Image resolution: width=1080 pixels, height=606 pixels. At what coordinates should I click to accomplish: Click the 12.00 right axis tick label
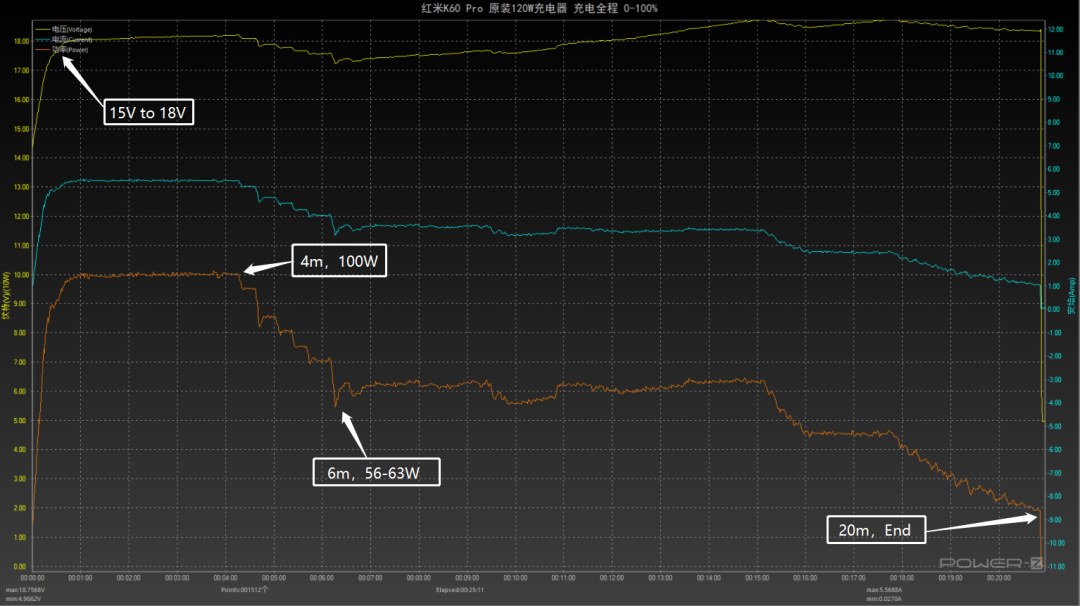(1055, 30)
